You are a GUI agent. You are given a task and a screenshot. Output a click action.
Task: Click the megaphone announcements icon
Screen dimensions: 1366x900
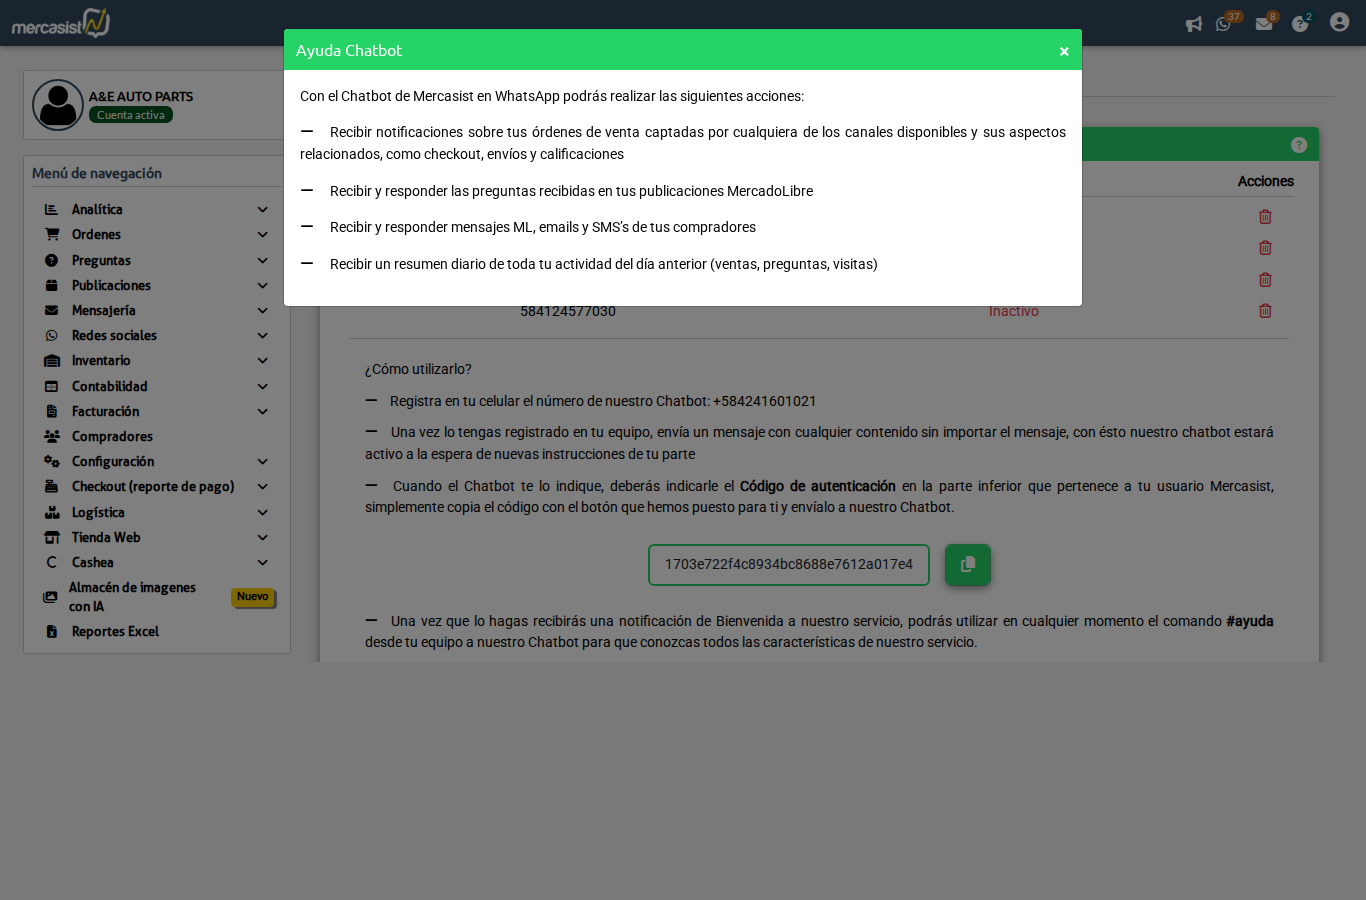click(x=1194, y=24)
